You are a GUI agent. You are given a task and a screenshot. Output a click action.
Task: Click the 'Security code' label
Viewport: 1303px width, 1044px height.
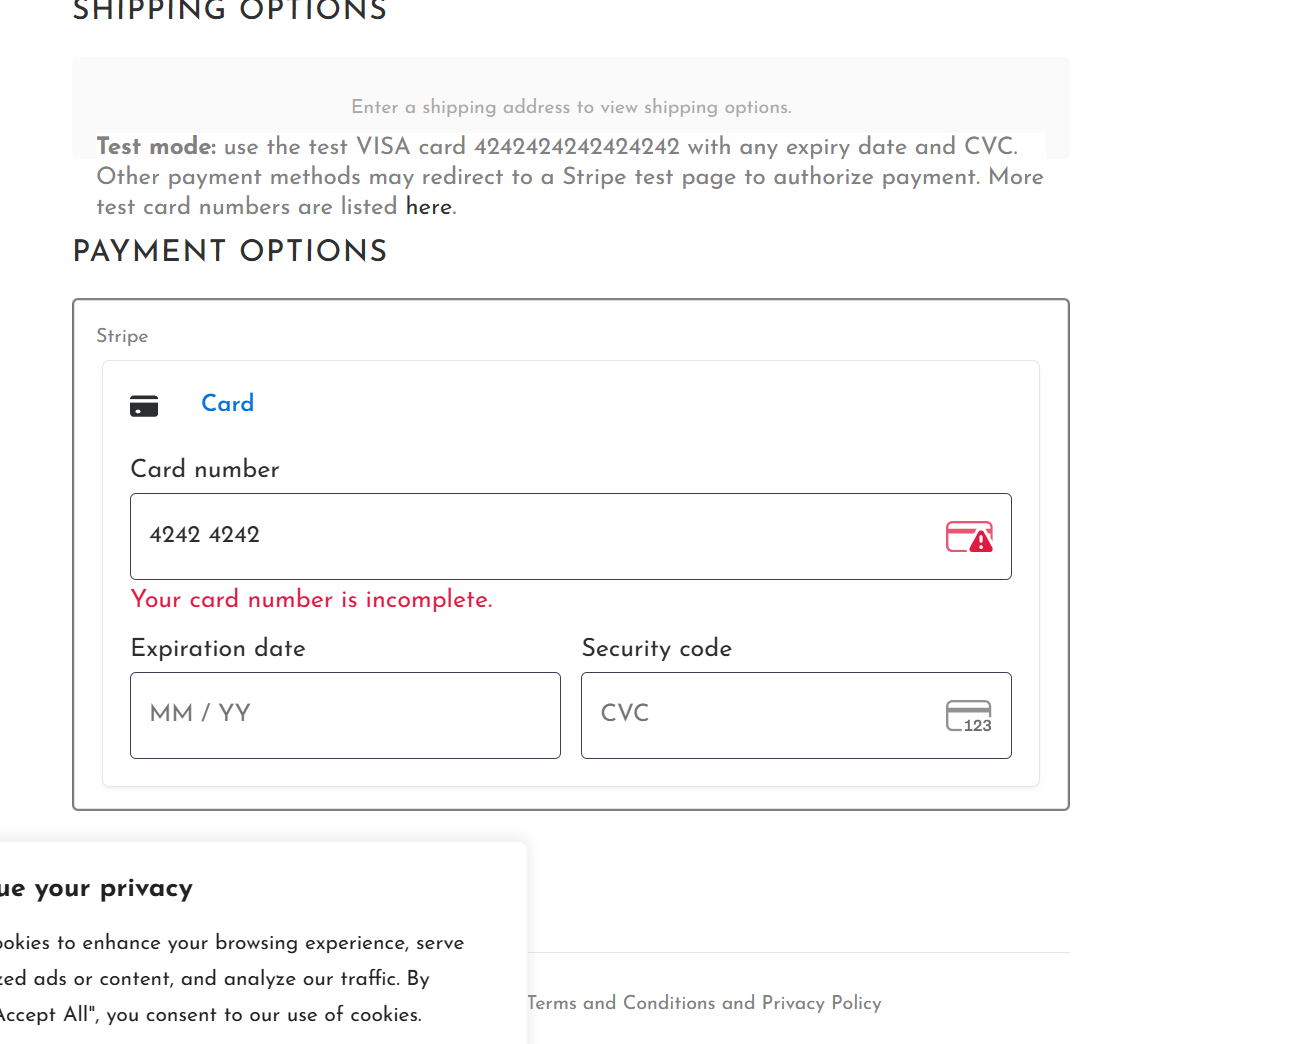657,648
